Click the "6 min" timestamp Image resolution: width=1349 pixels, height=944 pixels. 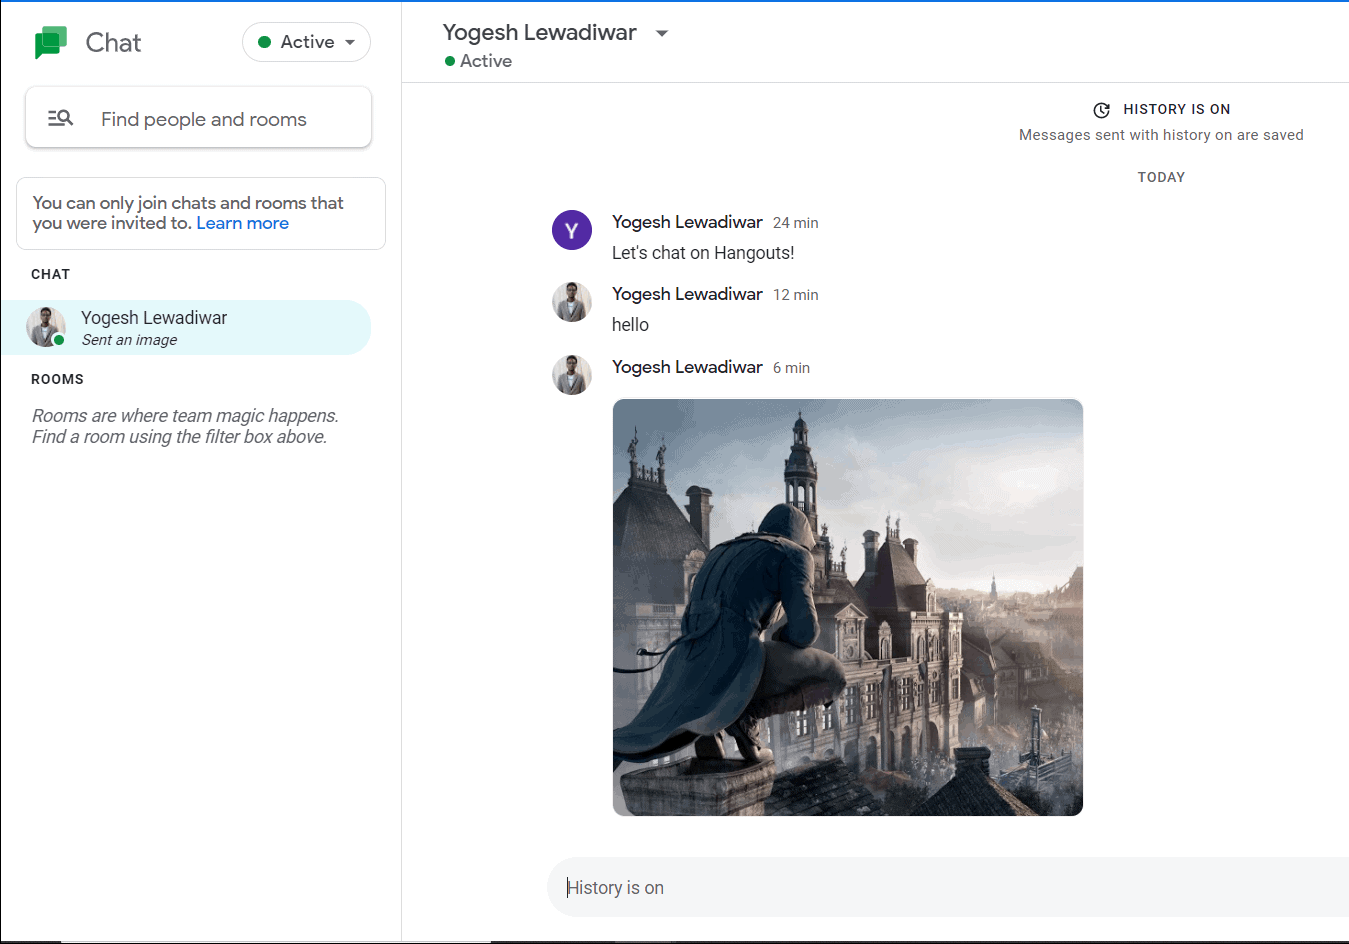point(791,368)
